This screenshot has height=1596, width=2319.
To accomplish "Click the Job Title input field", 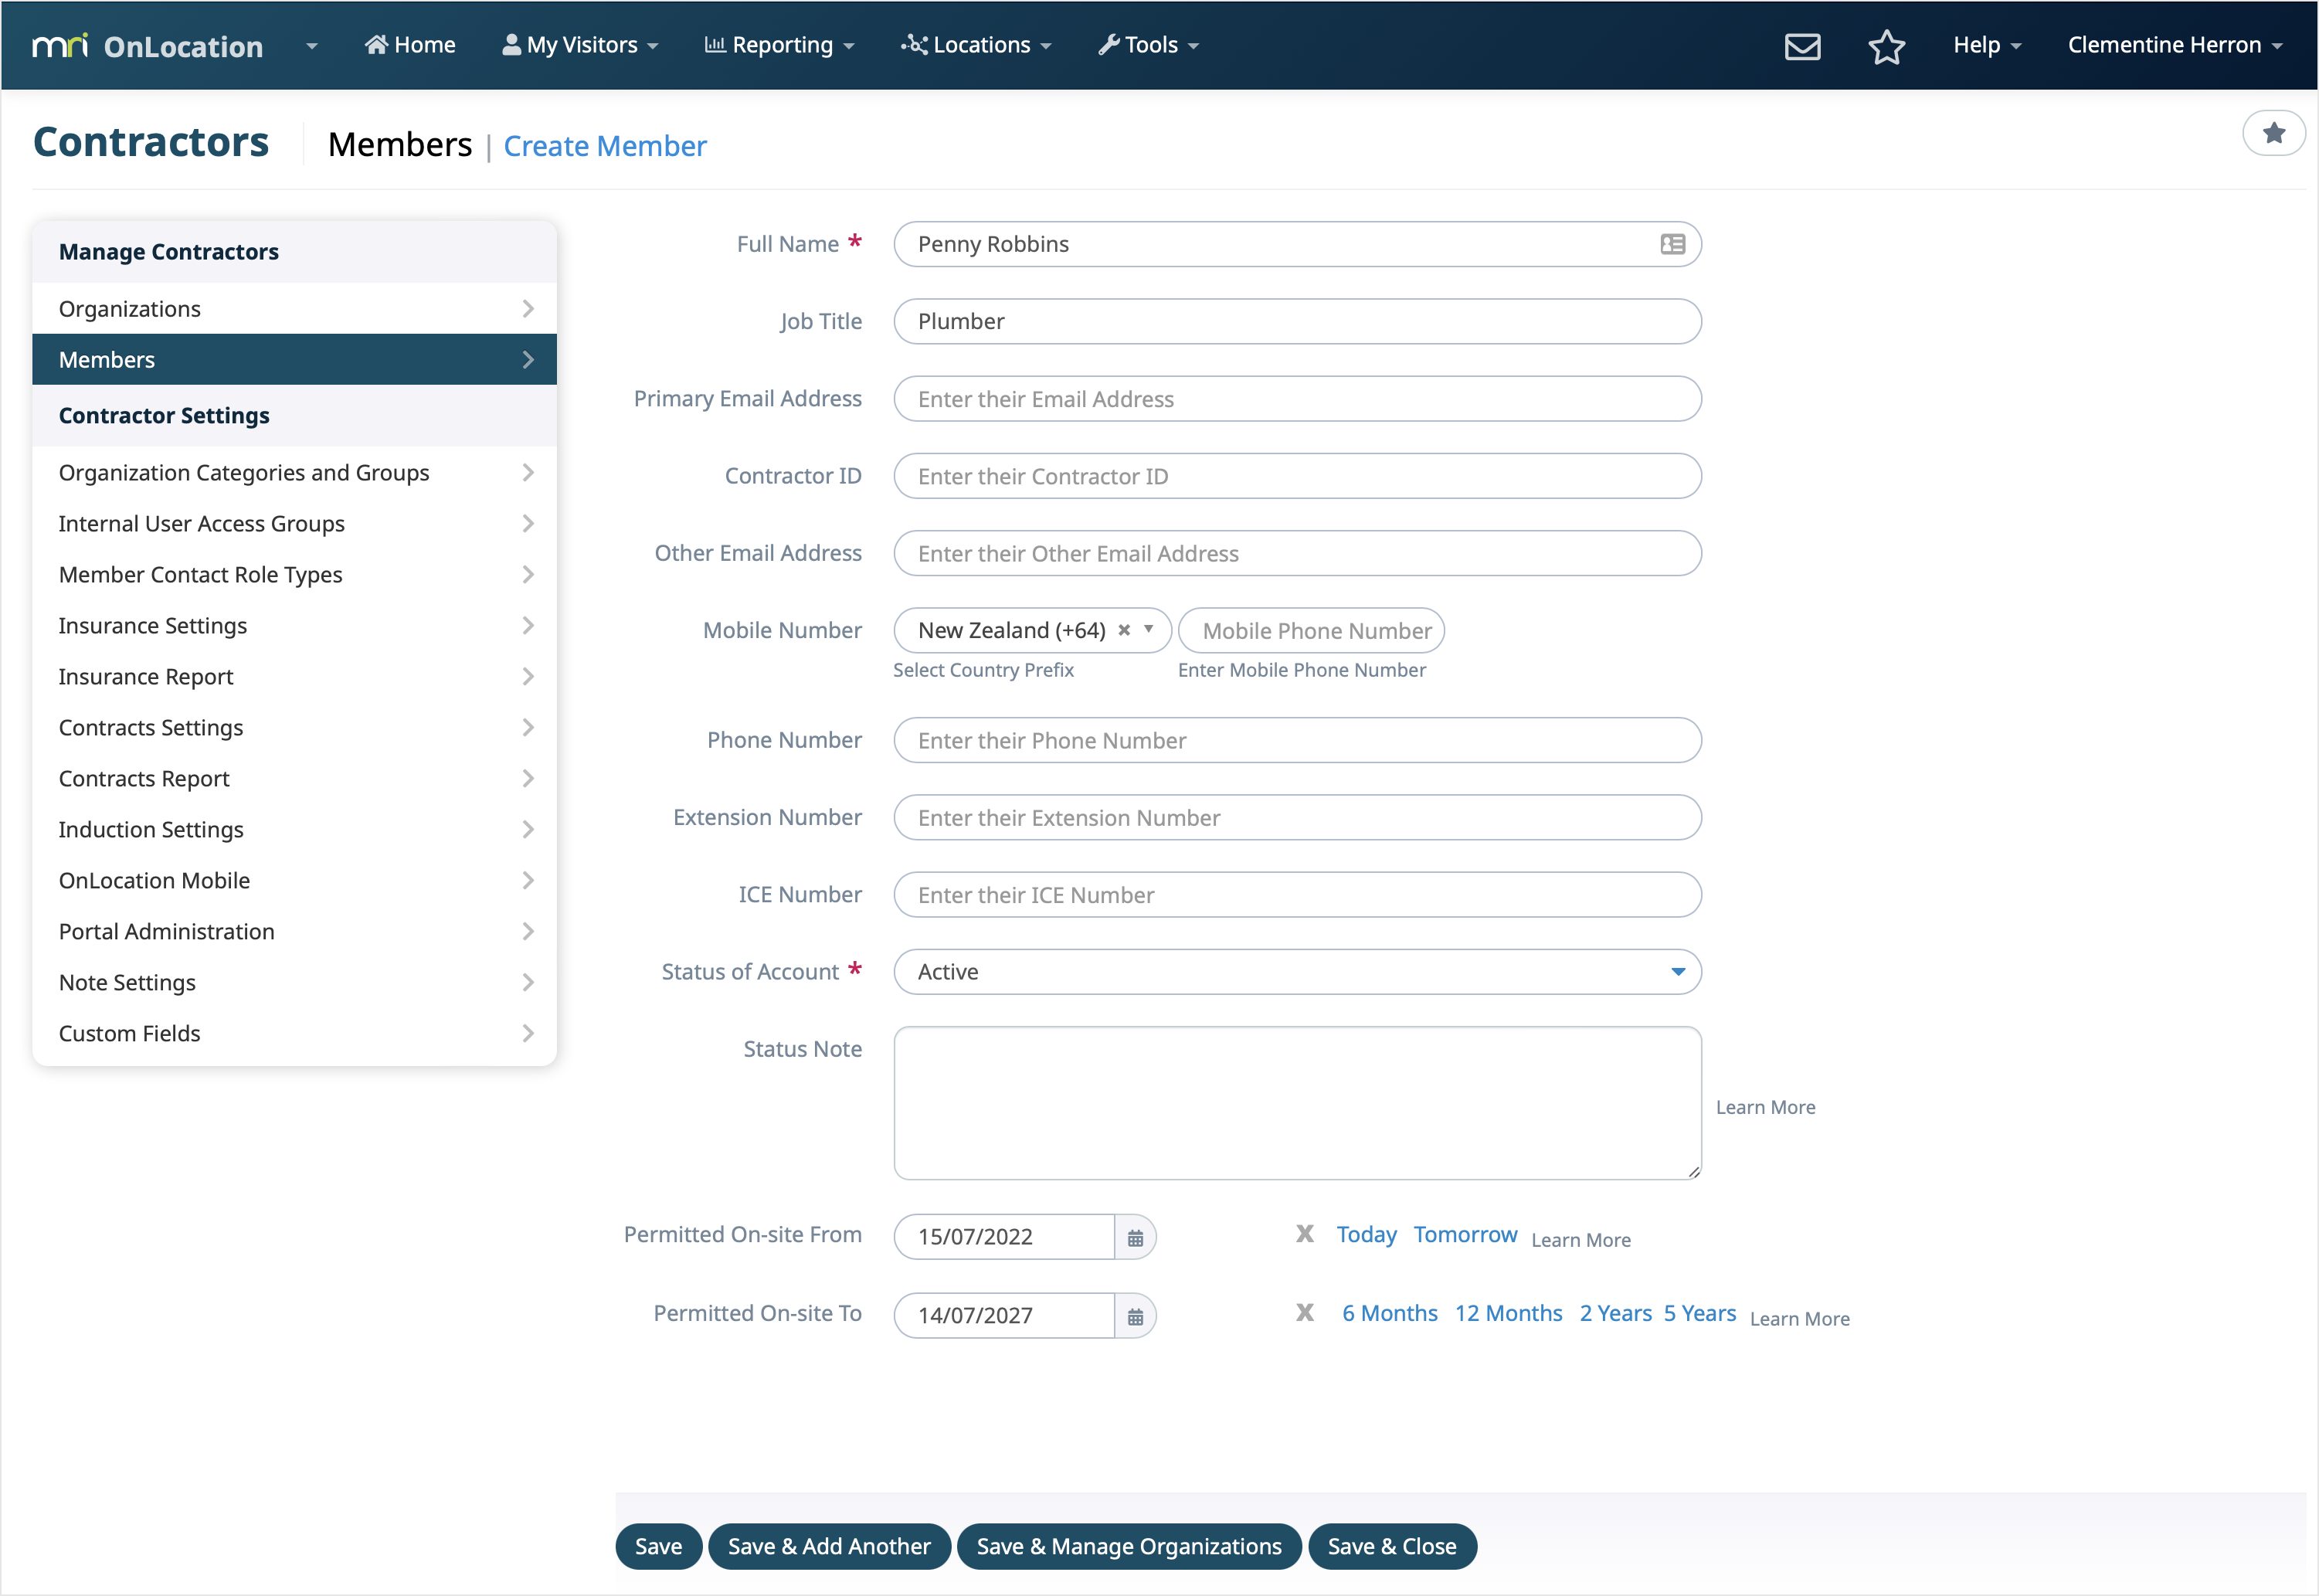I will click(1297, 321).
